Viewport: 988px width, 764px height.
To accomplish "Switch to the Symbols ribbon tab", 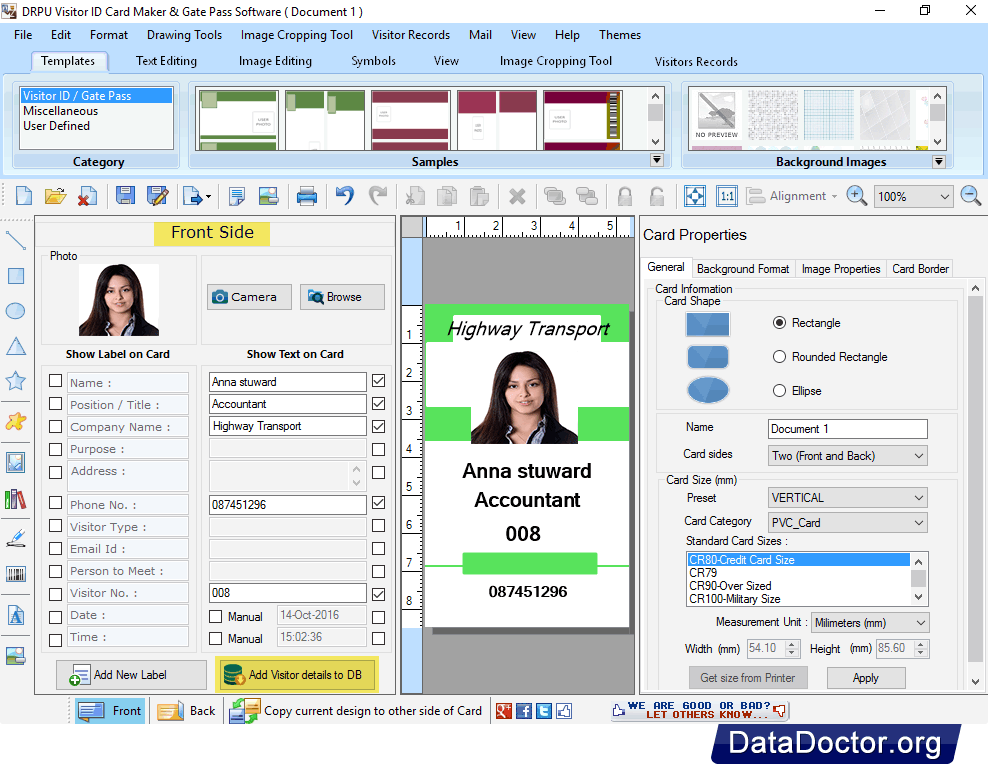I will click(373, 61).
